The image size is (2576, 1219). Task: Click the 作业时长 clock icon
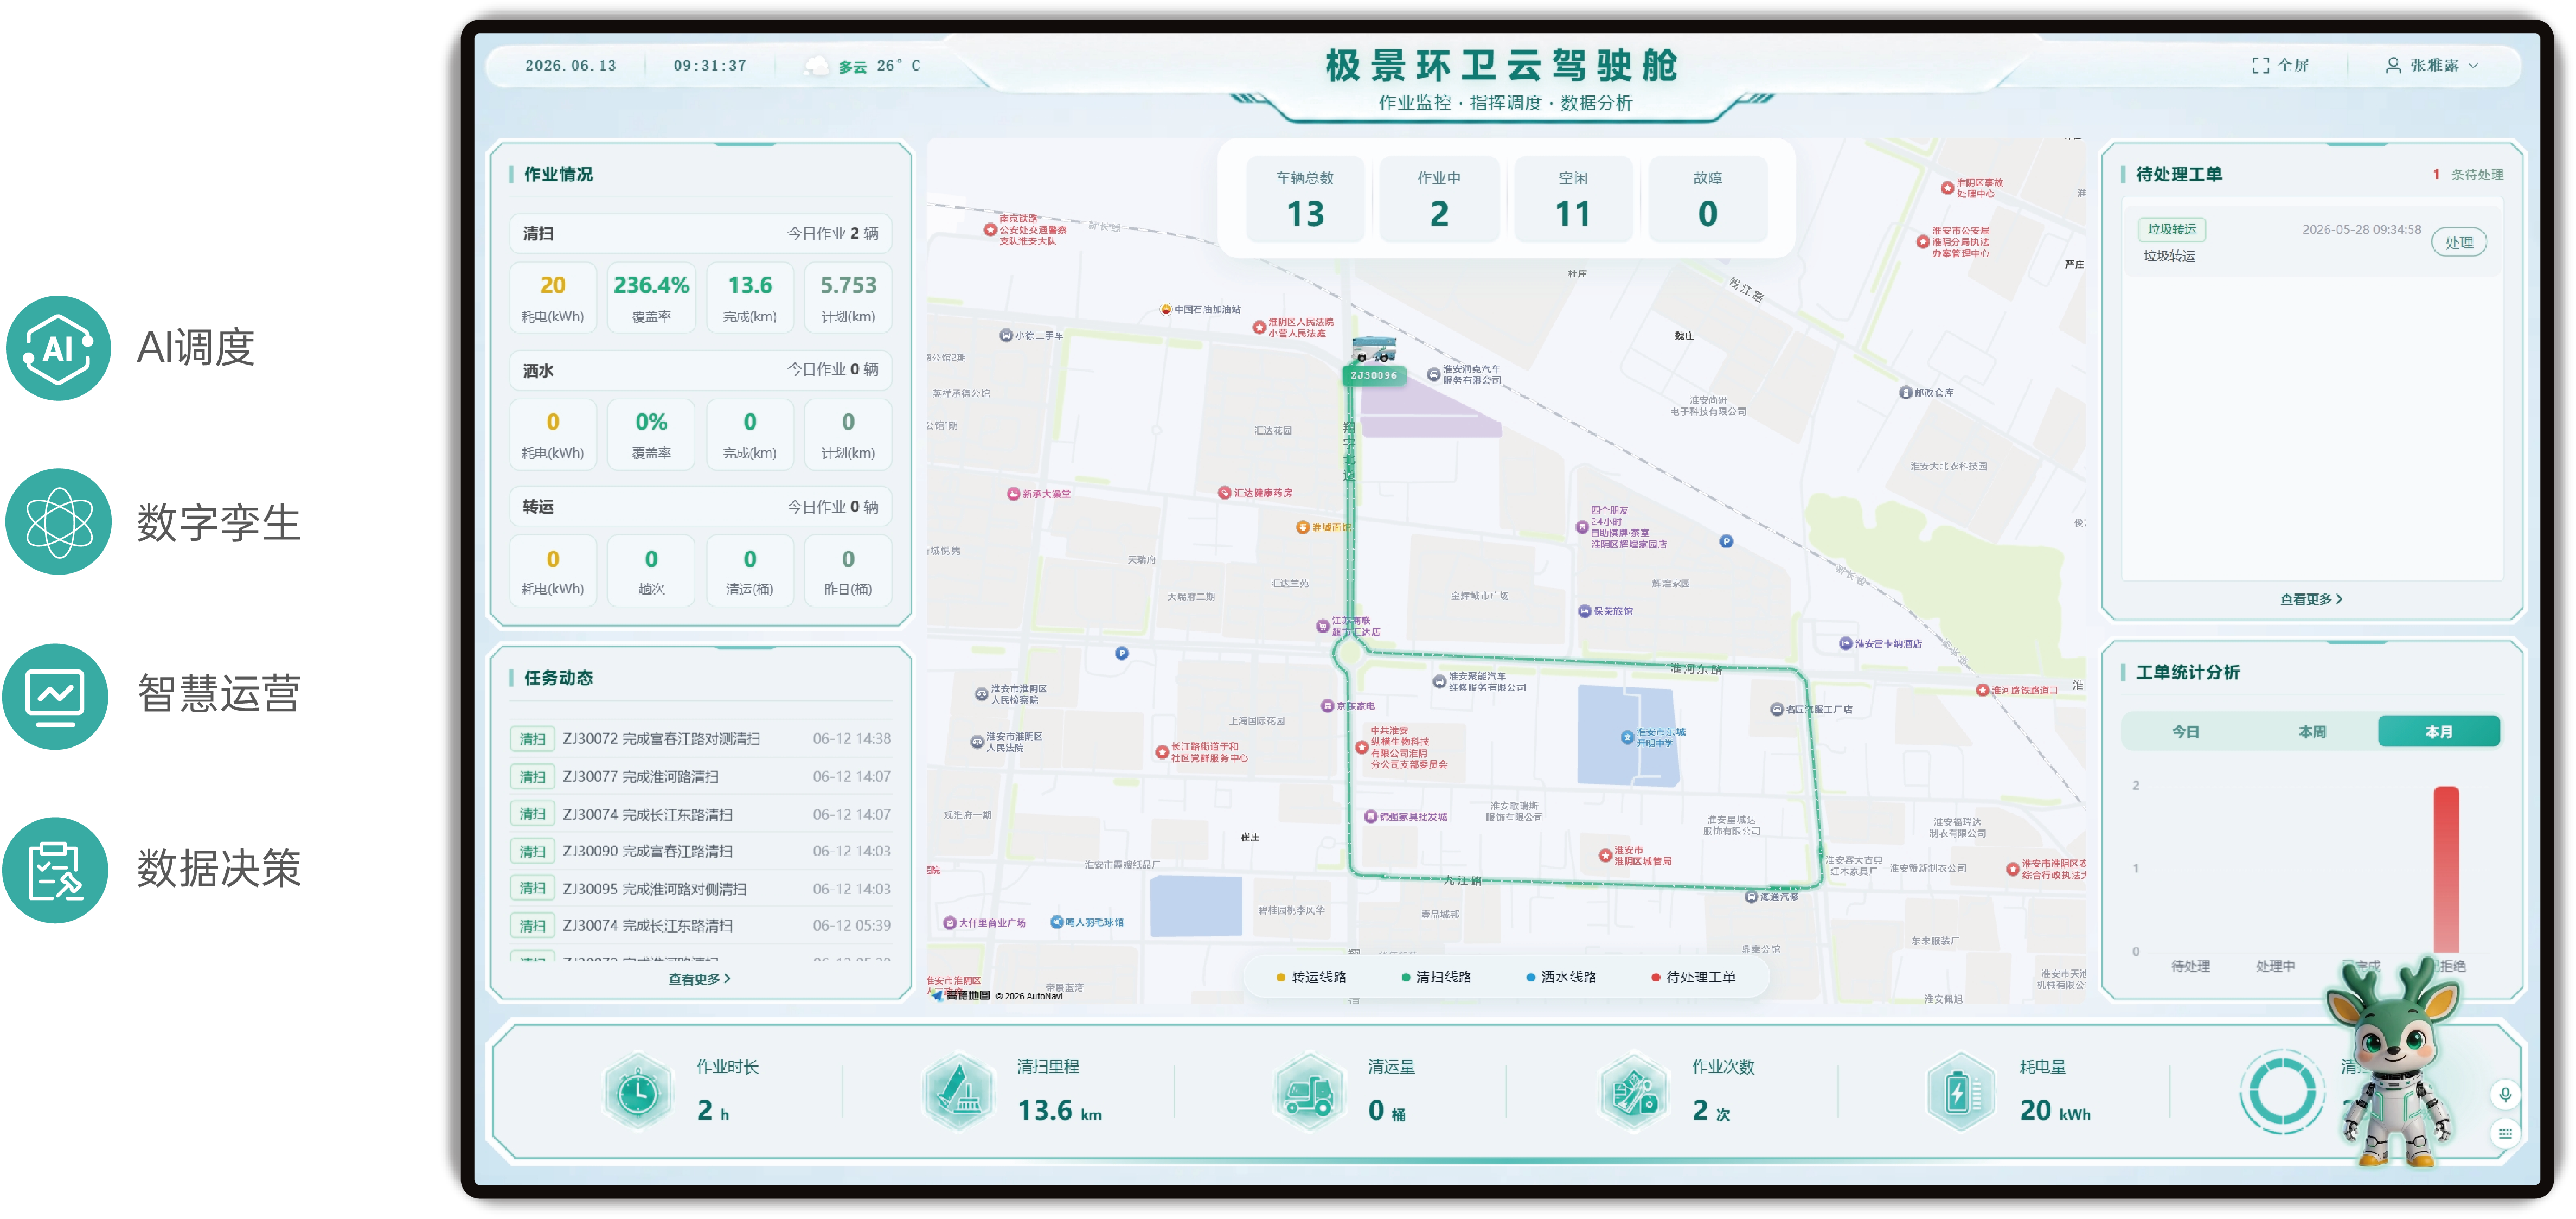coord(638,1092)
